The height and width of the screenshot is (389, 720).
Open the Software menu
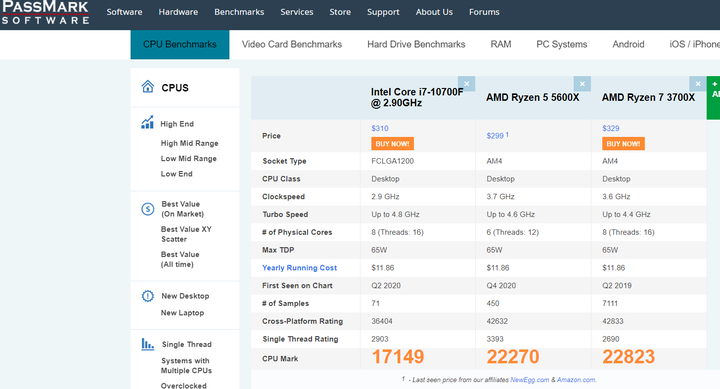[x=124, y=12]
